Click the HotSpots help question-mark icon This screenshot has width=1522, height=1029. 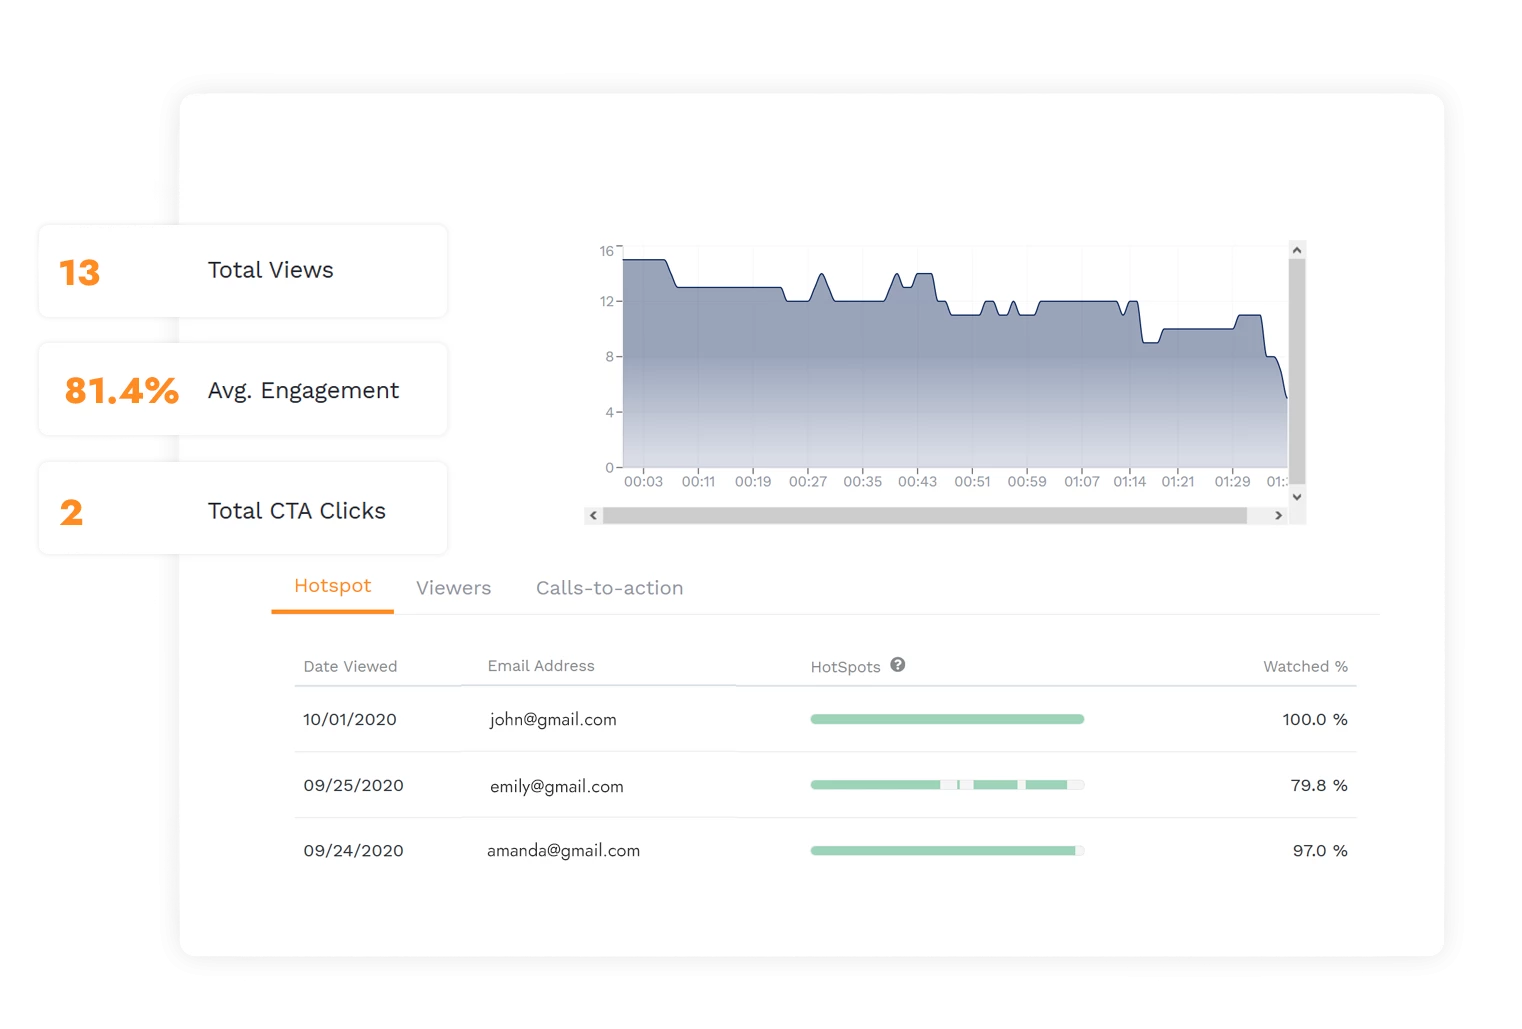pos(898,665)
